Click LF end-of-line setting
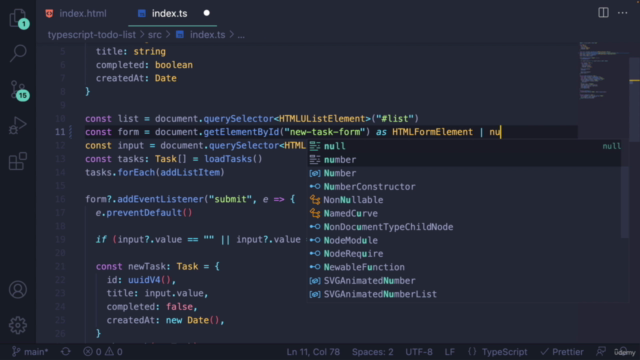640x360 pixels. pyautogui.click(x=449, y=352)
